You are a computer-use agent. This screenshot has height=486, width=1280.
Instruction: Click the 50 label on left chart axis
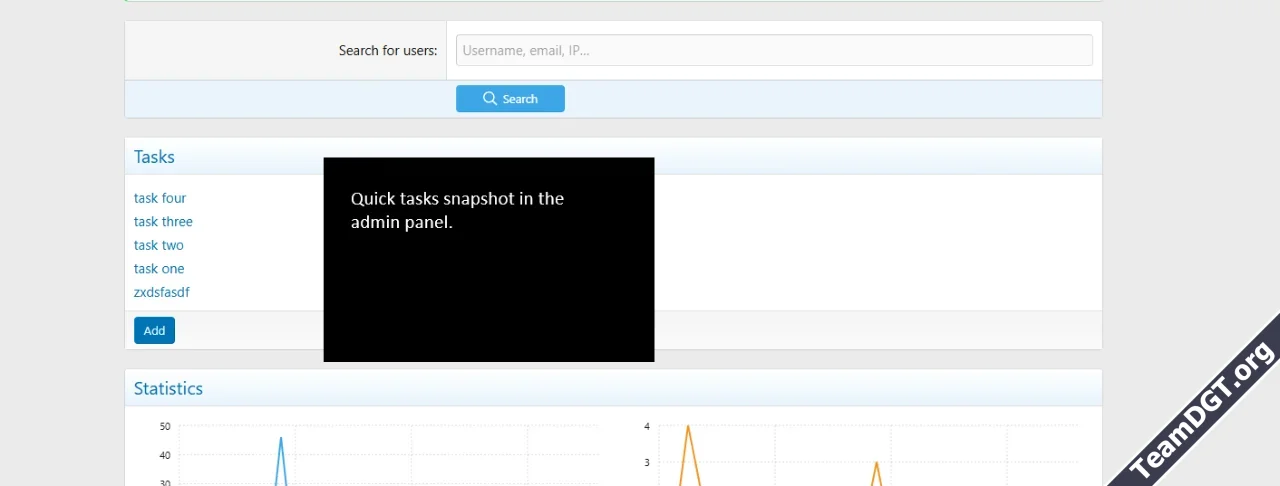click(165, 427)
